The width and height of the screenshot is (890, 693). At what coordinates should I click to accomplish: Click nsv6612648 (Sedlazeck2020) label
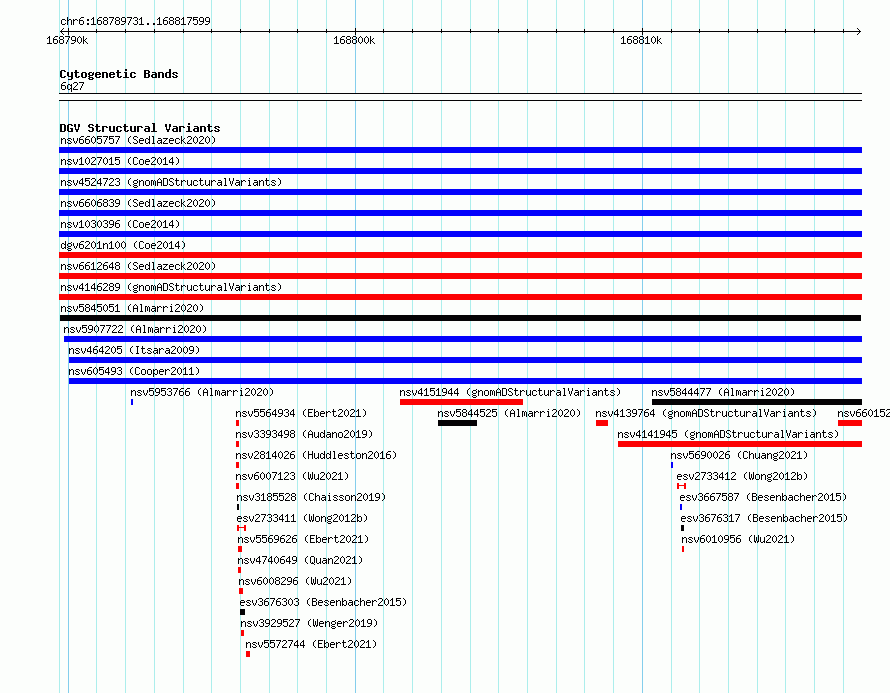[138, 266]
